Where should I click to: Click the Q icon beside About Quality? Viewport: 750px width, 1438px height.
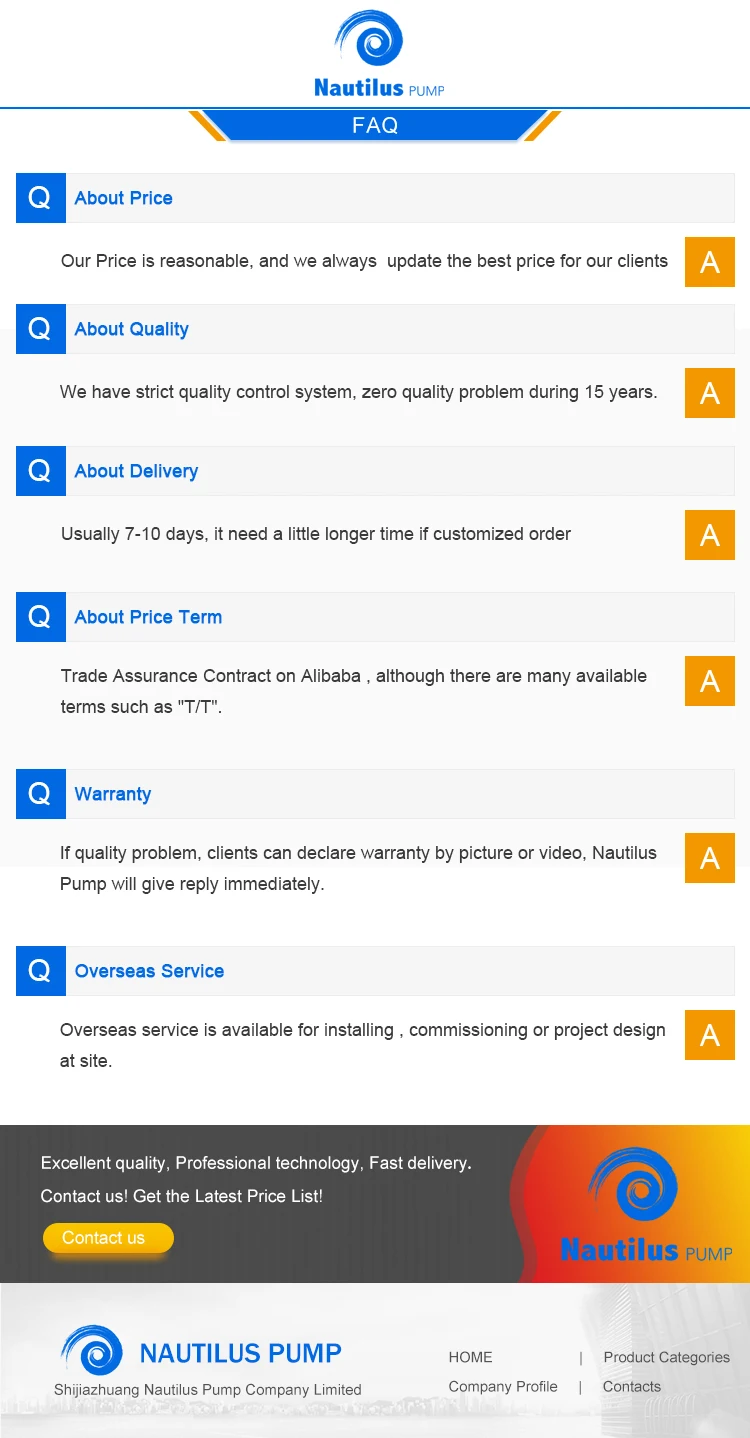click(40, 329)
